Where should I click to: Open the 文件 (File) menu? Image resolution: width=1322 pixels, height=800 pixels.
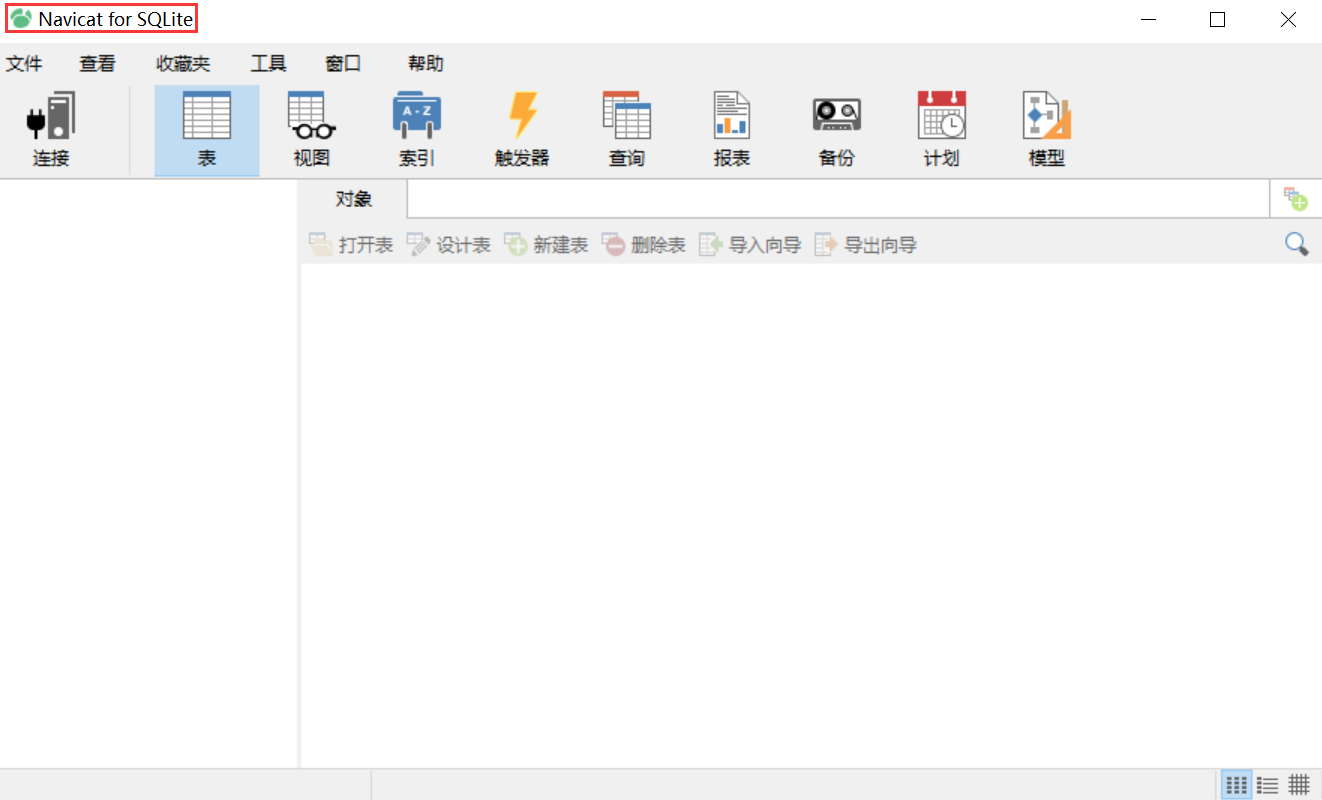click(25, 63)
